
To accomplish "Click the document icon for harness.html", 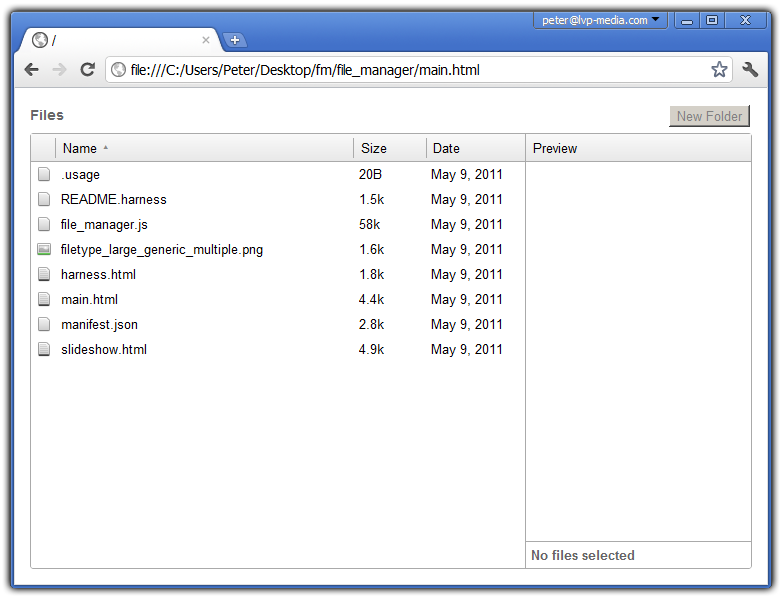I will [44, 274].
